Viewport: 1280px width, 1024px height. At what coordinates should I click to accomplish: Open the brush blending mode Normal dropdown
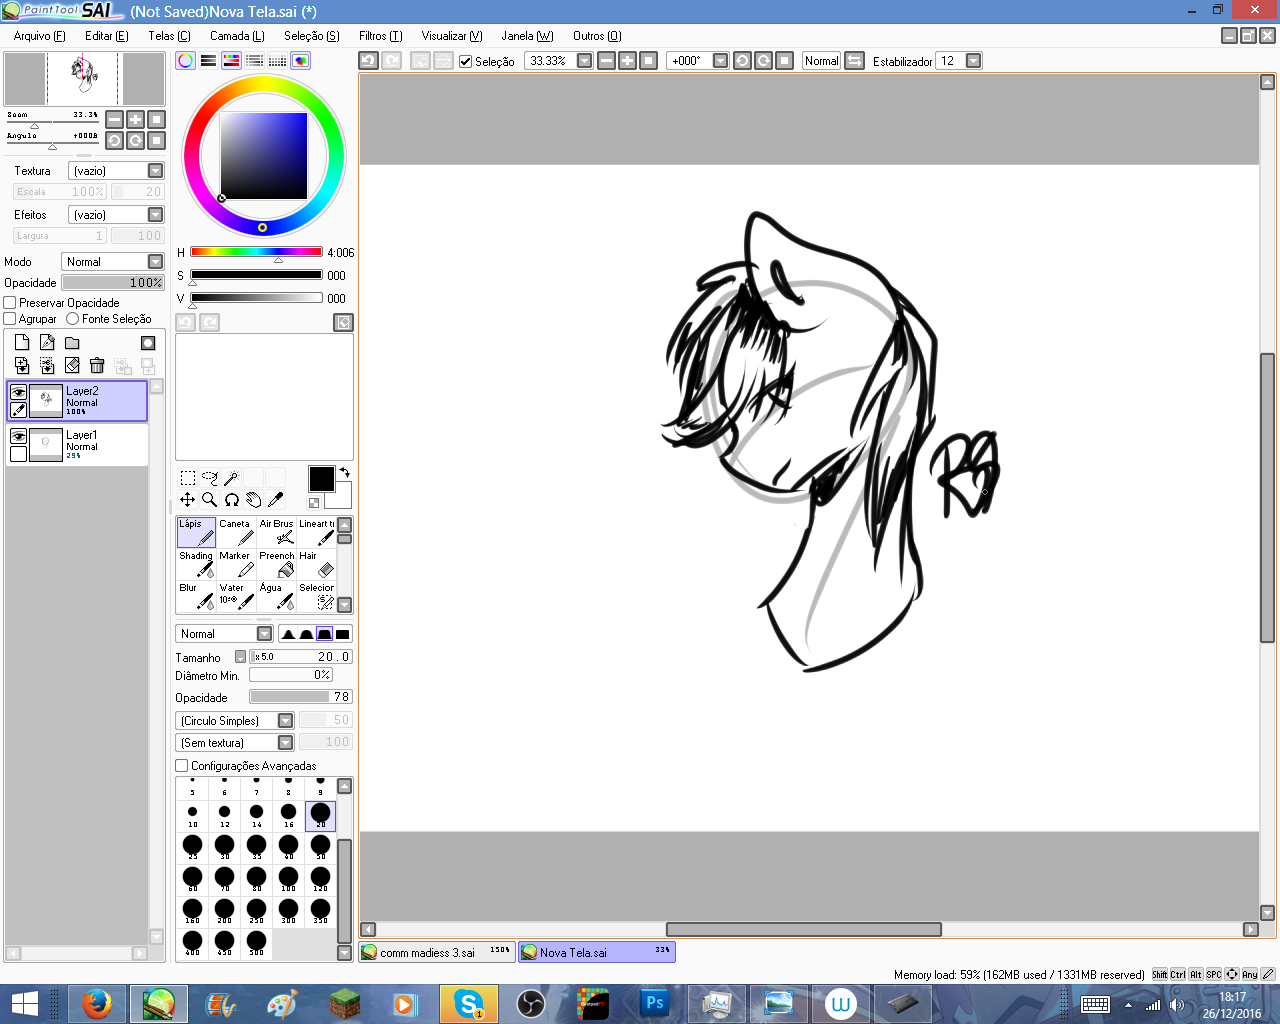tap(224, 634)
